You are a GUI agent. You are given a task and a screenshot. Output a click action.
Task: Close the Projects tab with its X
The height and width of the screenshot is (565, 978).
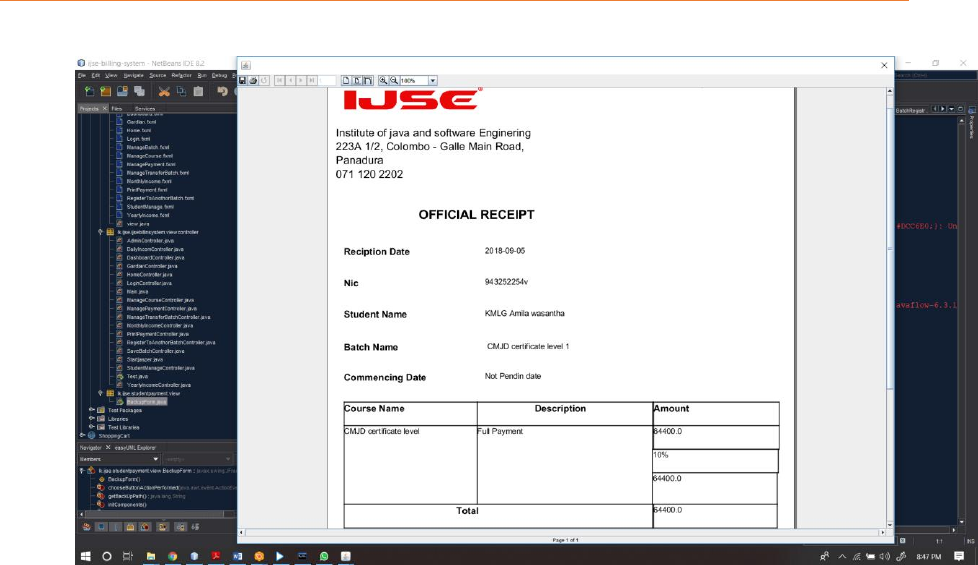click(105, 109)
